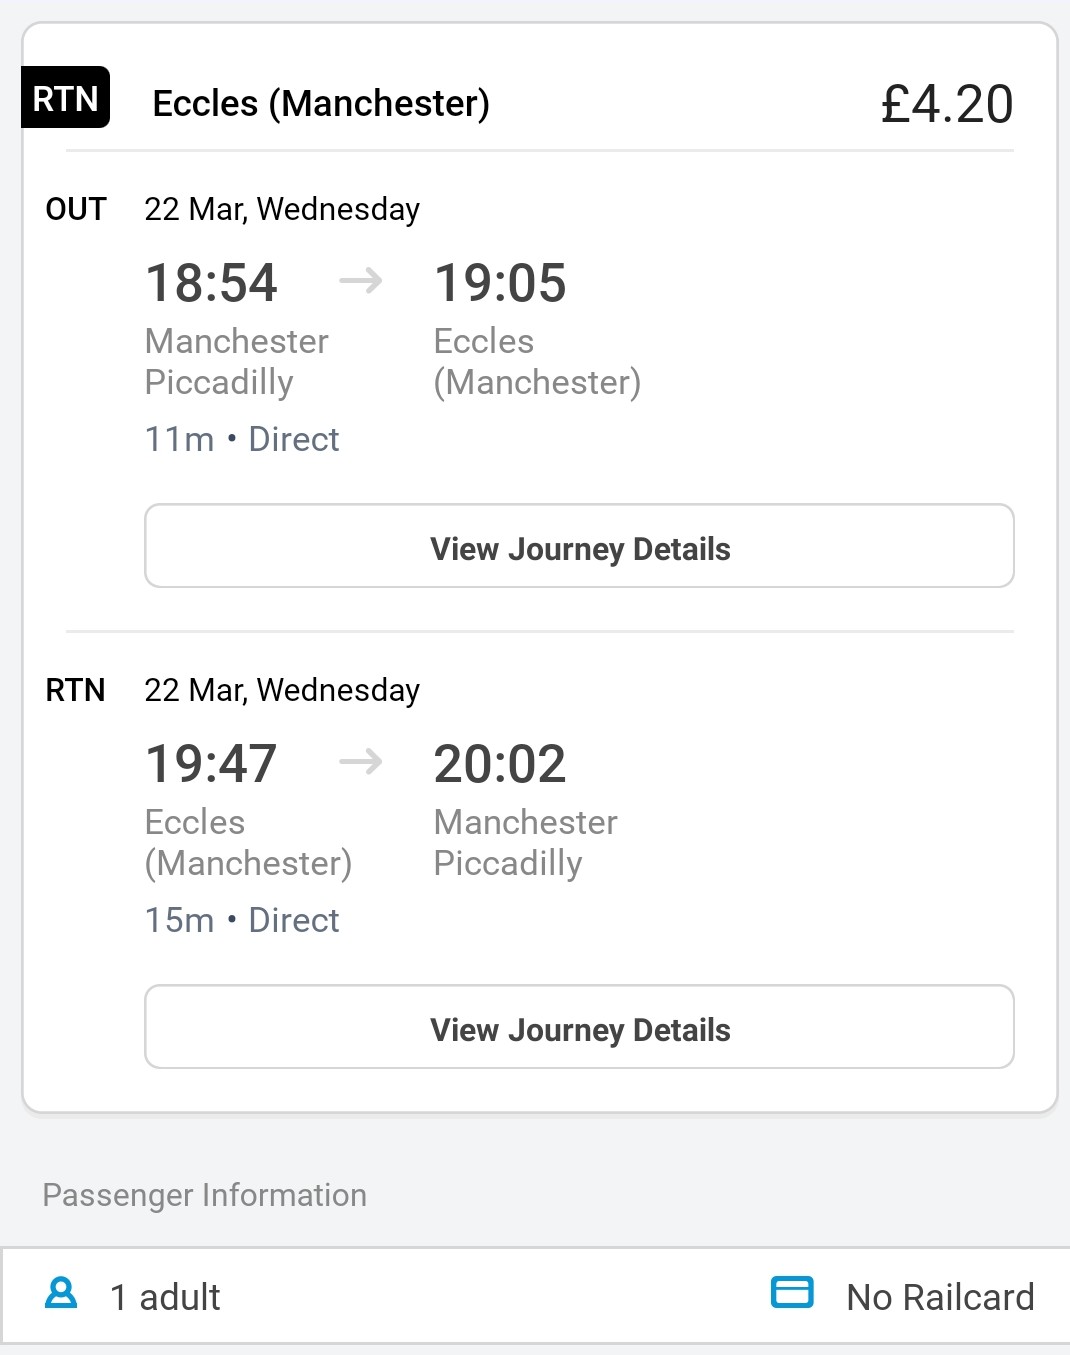The height and width of the screenshot is (1355, 1070).
Task: Open the No Railcard selector
Action: pos(939,1297)
